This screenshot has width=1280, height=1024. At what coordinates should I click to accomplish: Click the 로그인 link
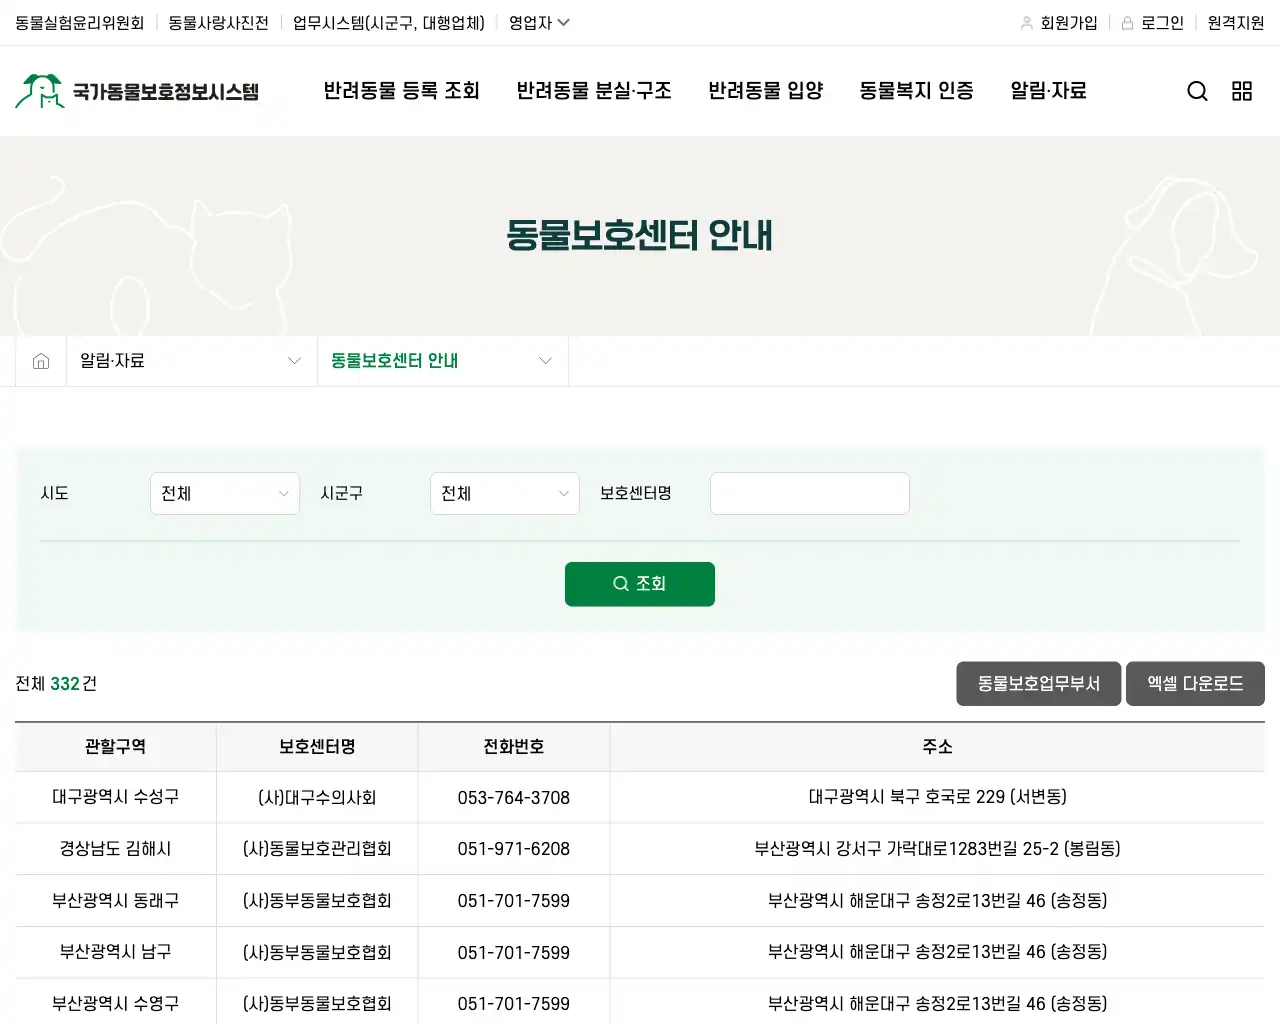[1162, 23]
